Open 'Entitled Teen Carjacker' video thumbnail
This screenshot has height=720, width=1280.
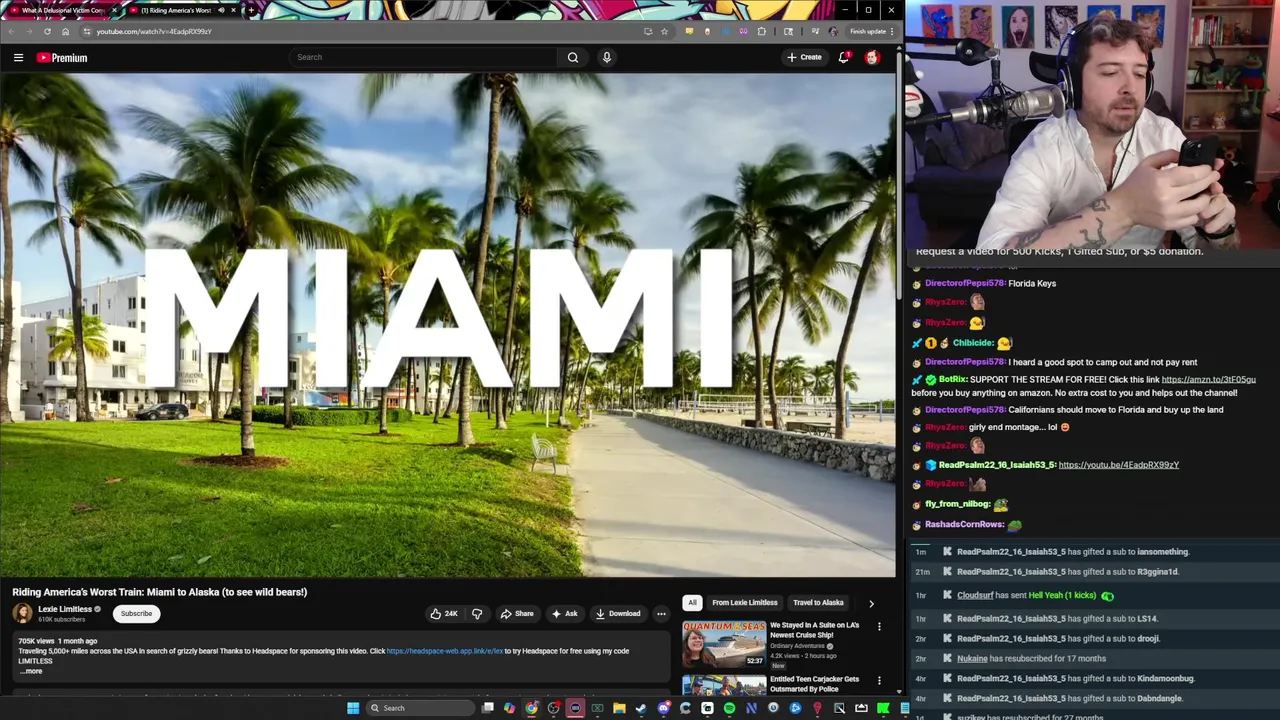pos(724,686)
